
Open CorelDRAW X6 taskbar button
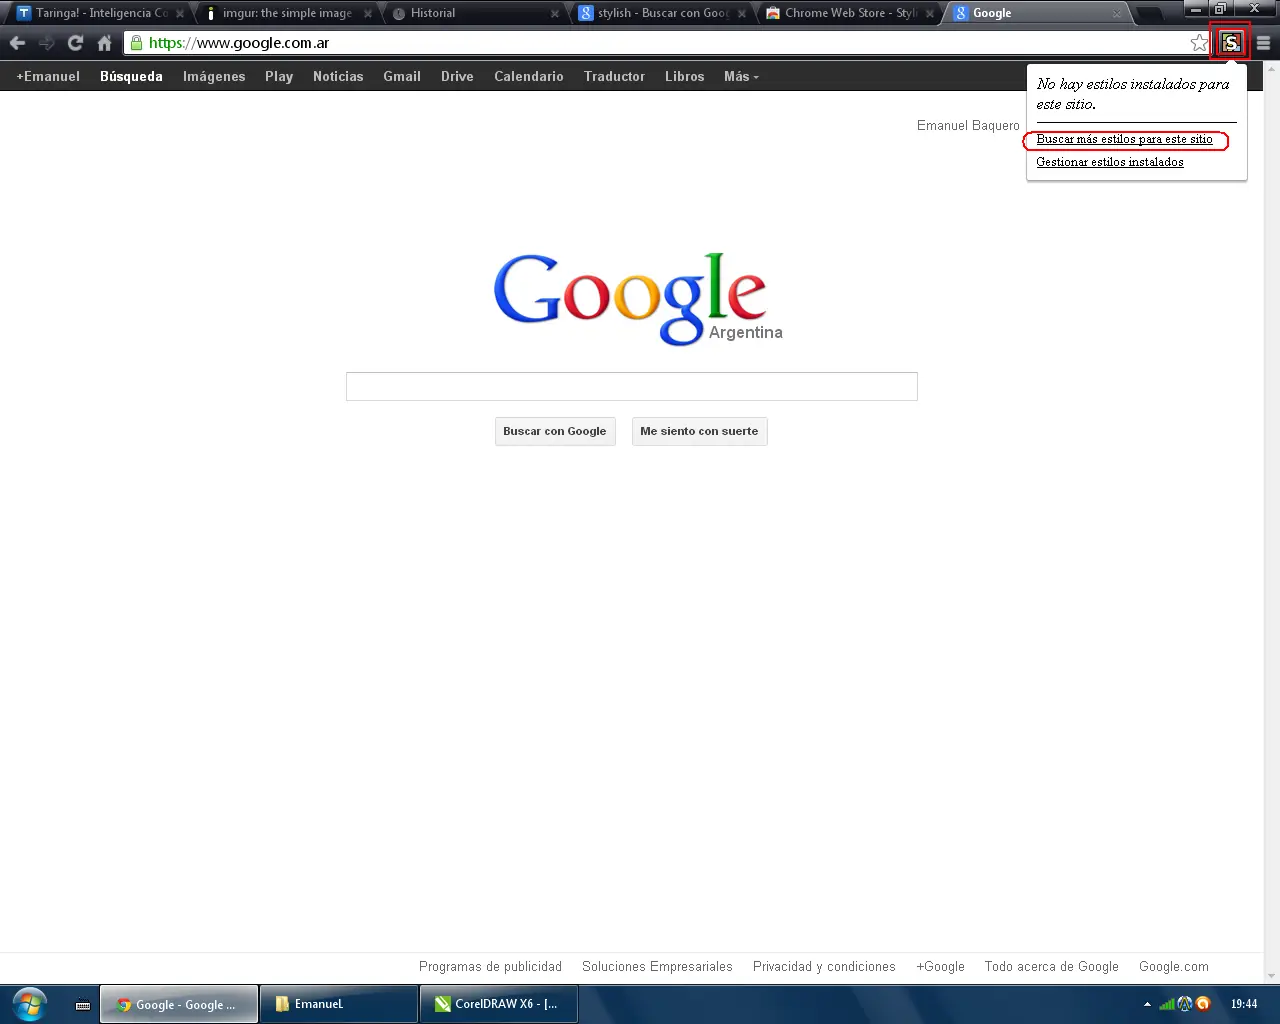499,1004
